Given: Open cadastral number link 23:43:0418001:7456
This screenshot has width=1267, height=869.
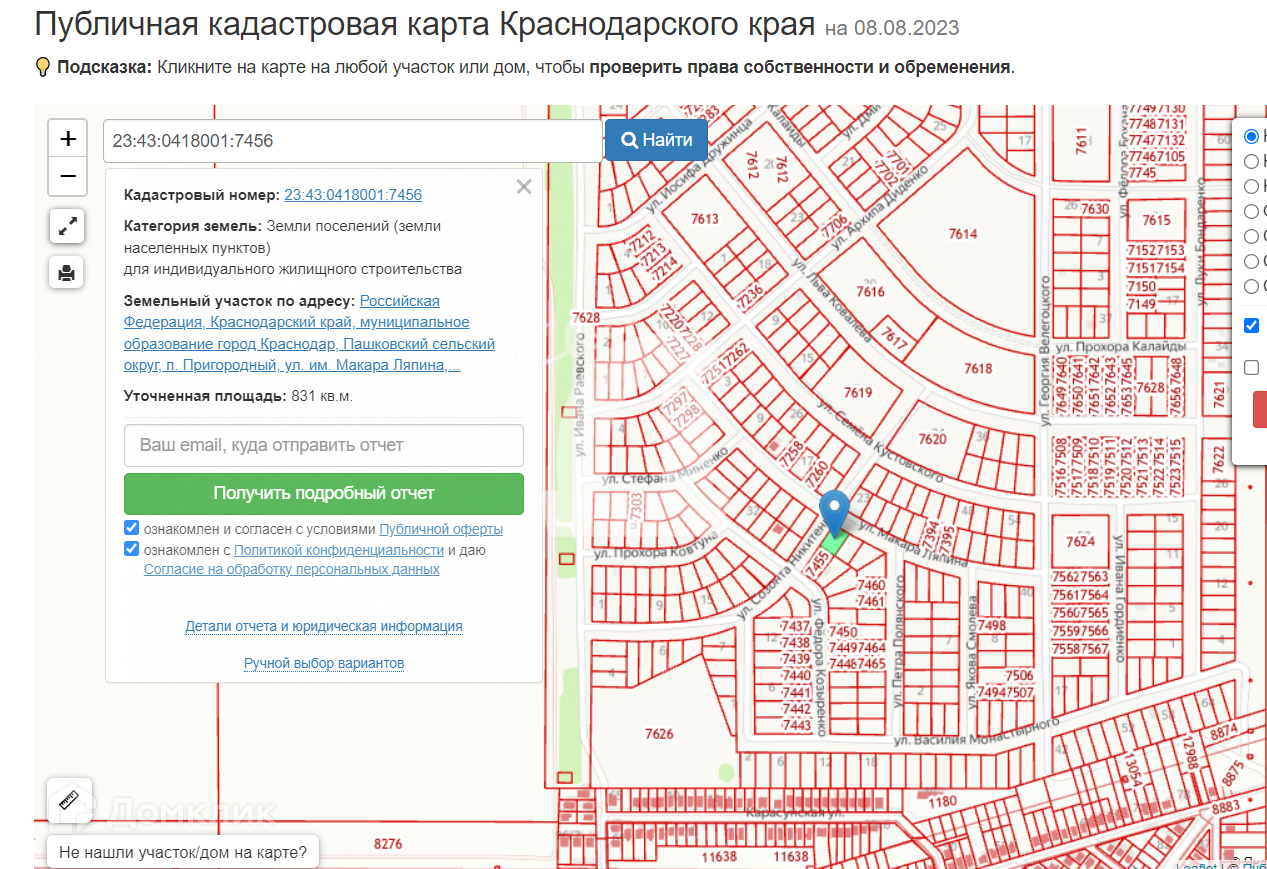Looking at the screenshot, I should [x=353, y=195].
